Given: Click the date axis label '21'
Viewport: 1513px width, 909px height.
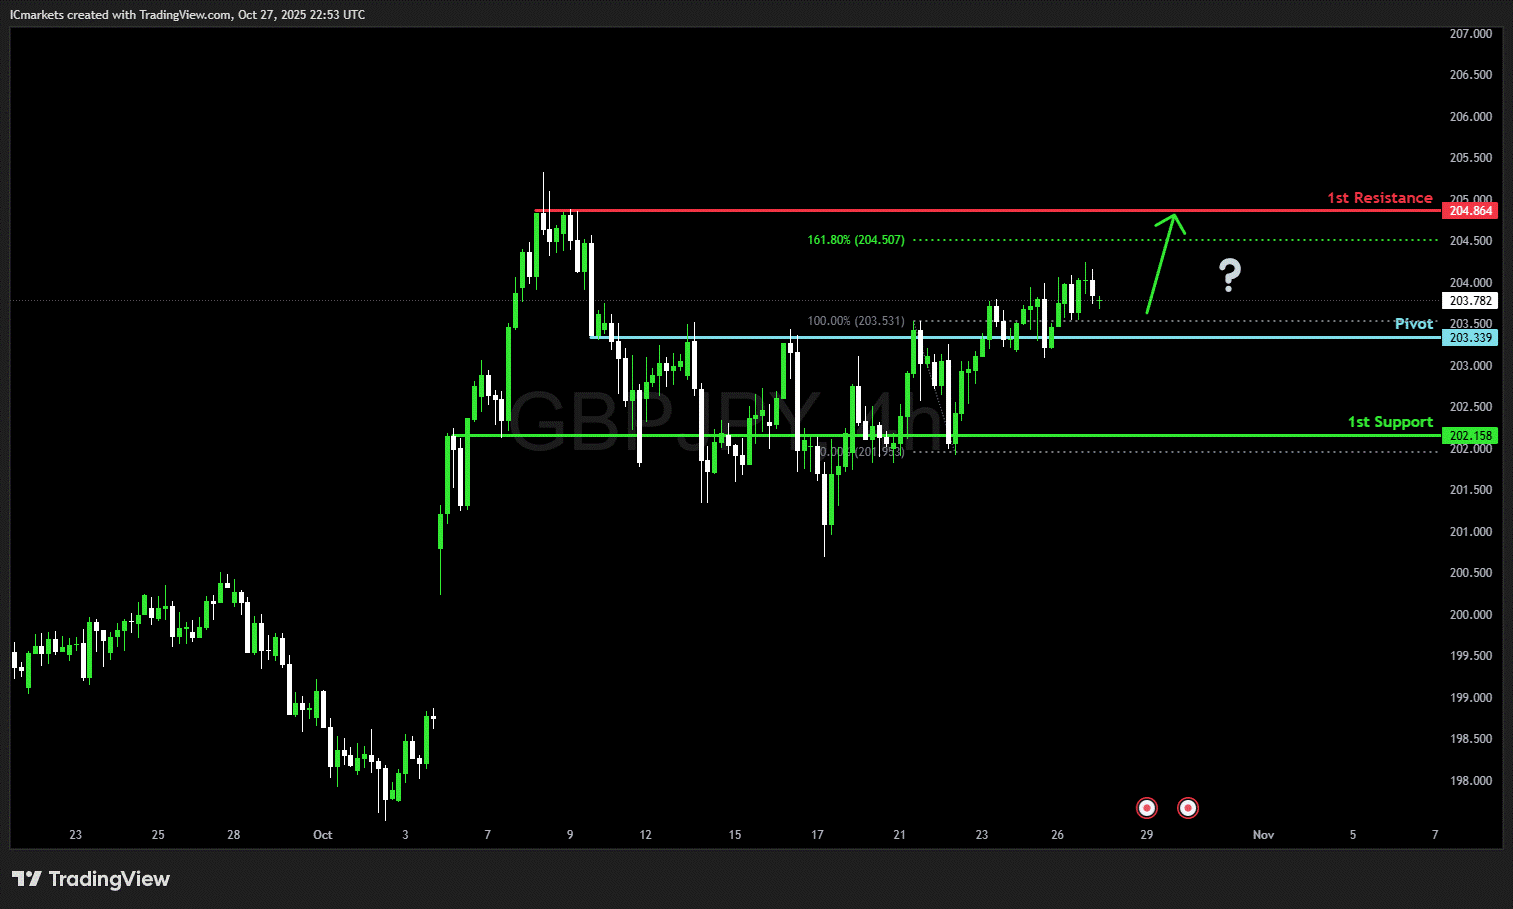Looking at the screenshot, I should point(899,835).
